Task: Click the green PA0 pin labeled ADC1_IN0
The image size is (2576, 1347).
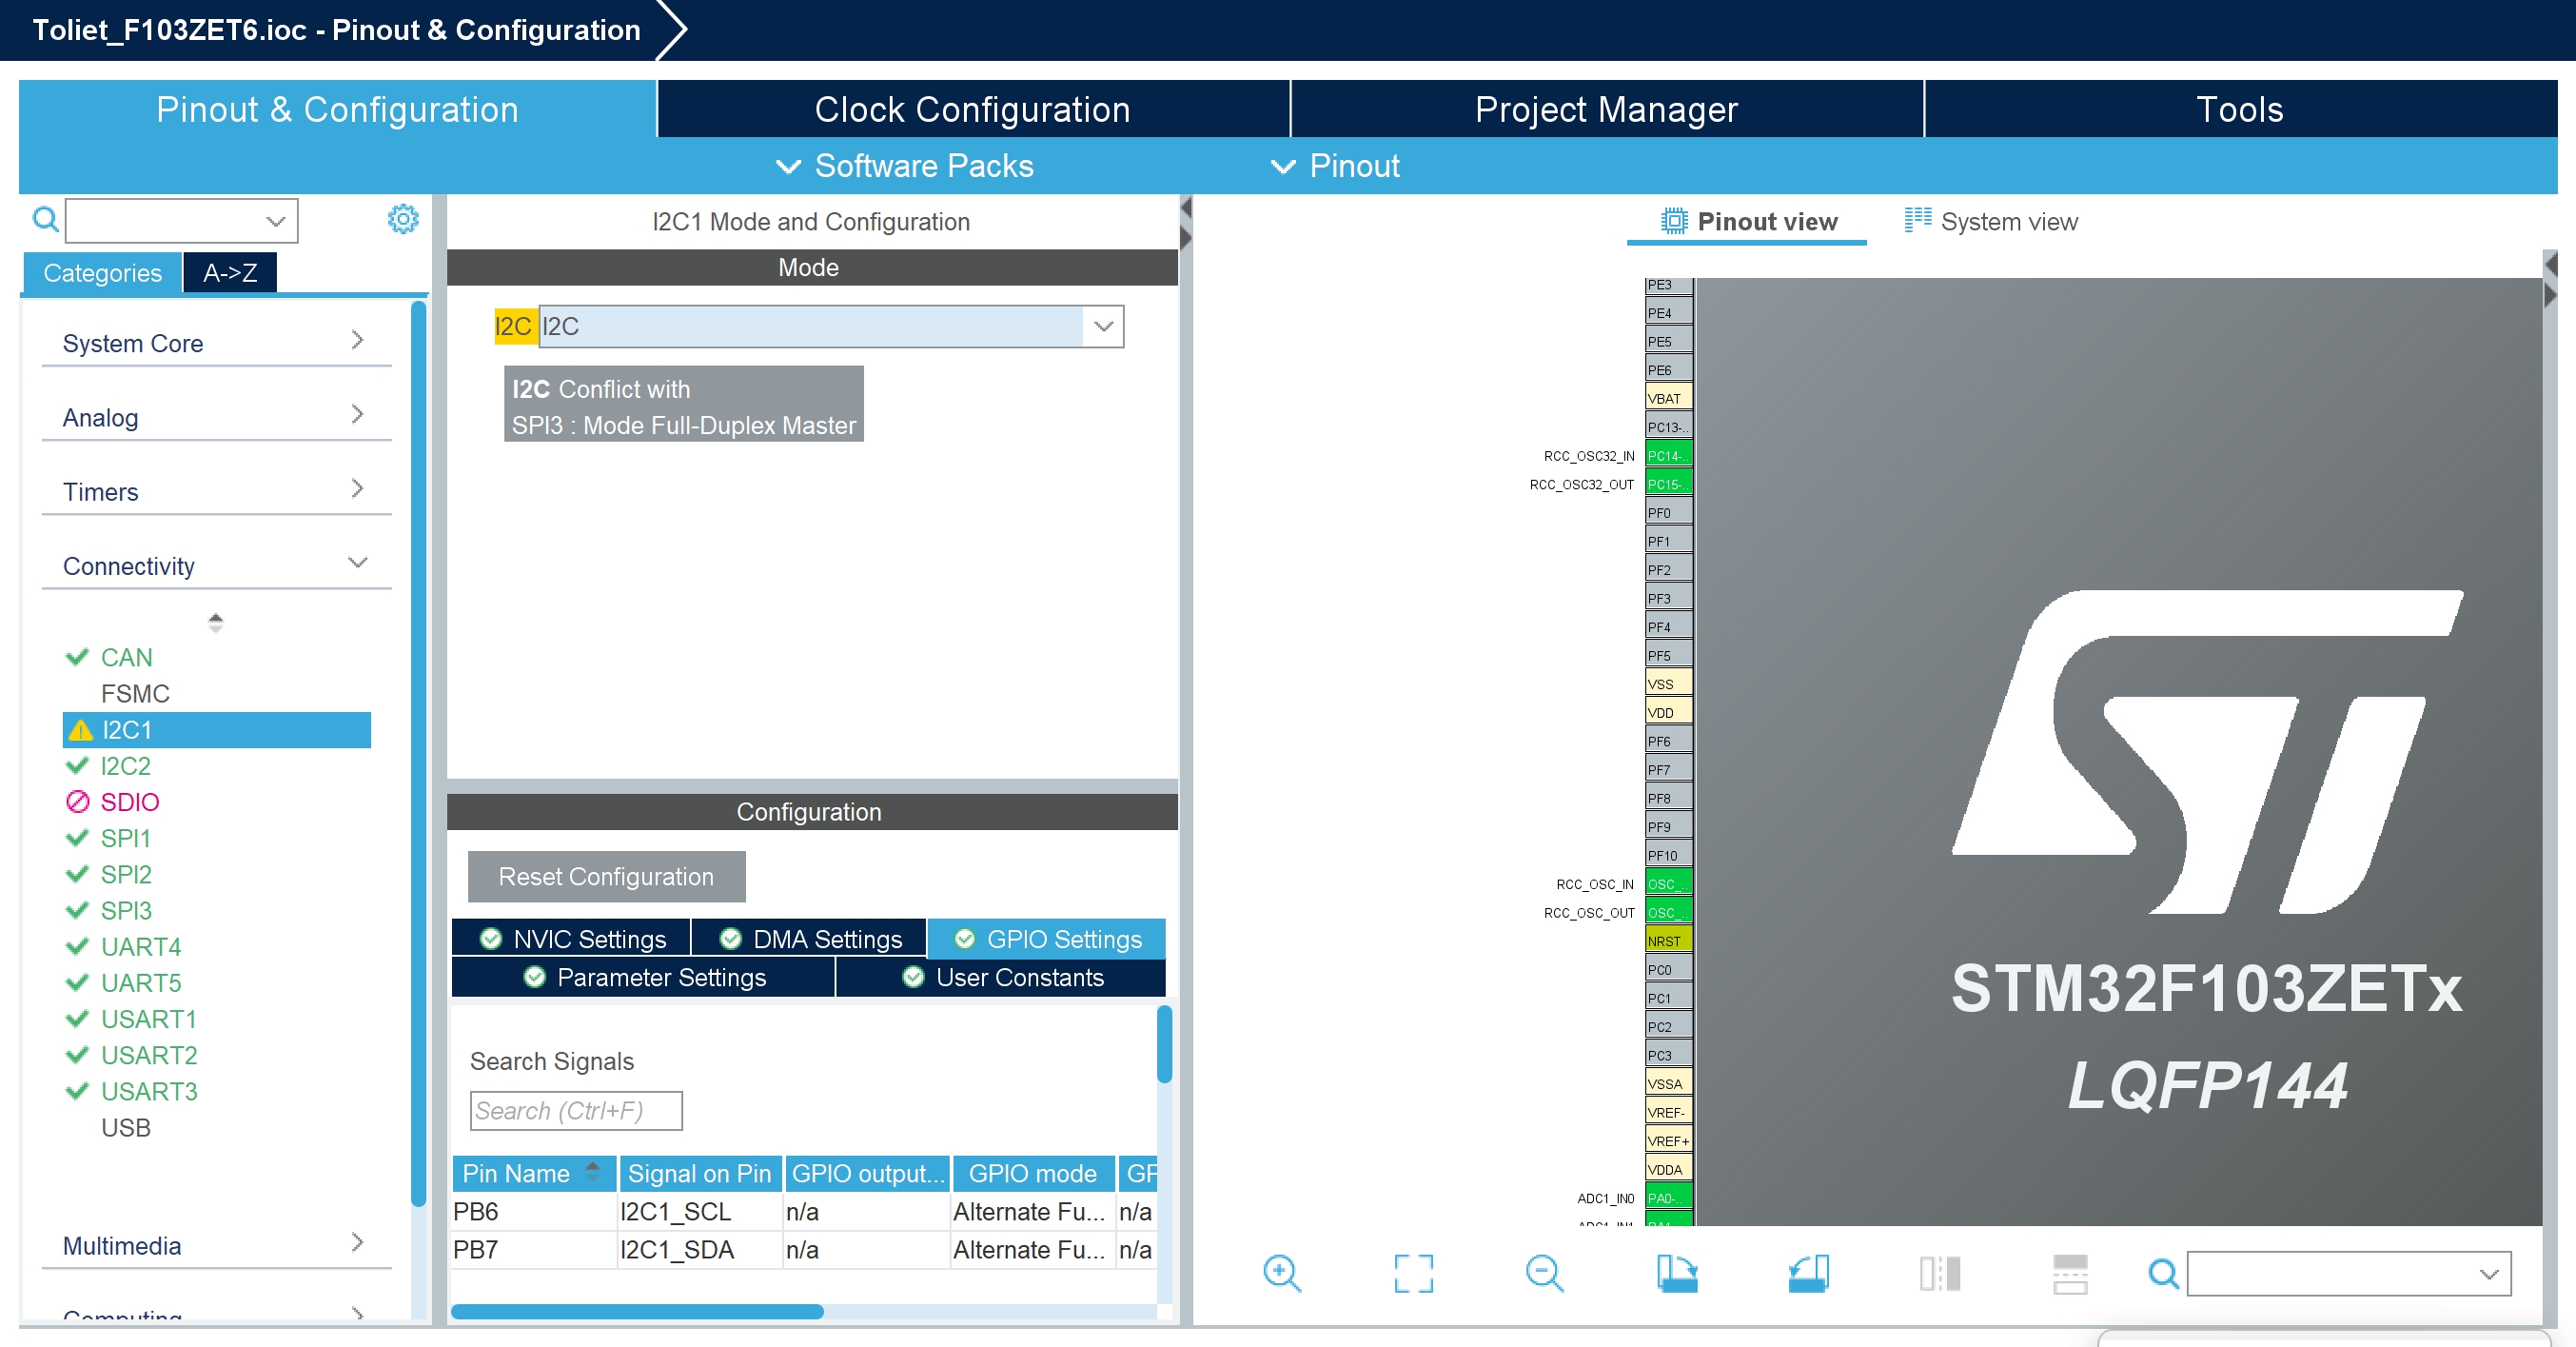Action: pyautogui.click(x=1668, y=1197)
